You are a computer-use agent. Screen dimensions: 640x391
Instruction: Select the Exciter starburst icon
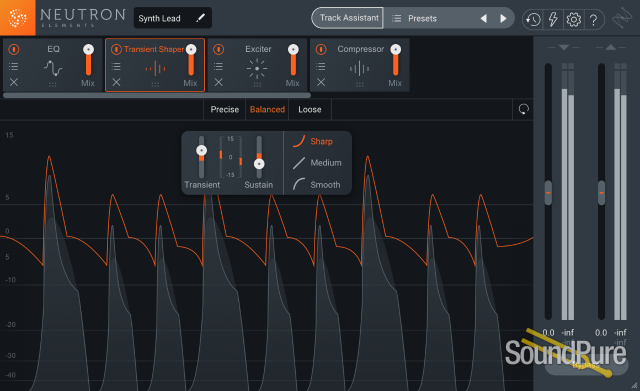[257, 68]
